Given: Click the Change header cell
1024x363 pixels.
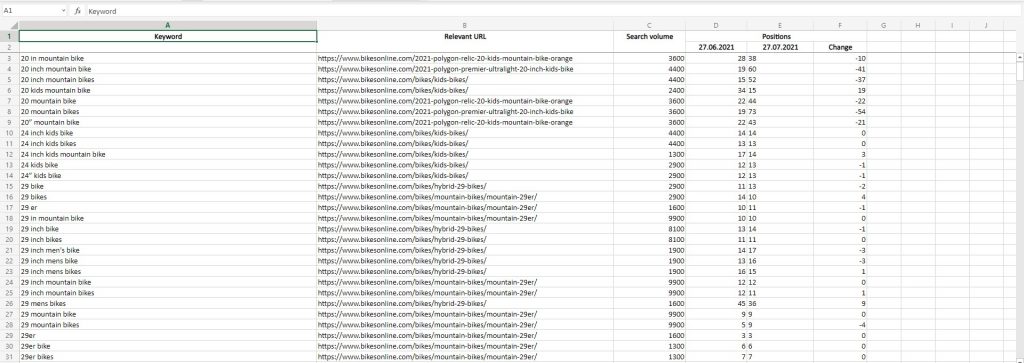Looking at the screenshot, I should (840, 47).
